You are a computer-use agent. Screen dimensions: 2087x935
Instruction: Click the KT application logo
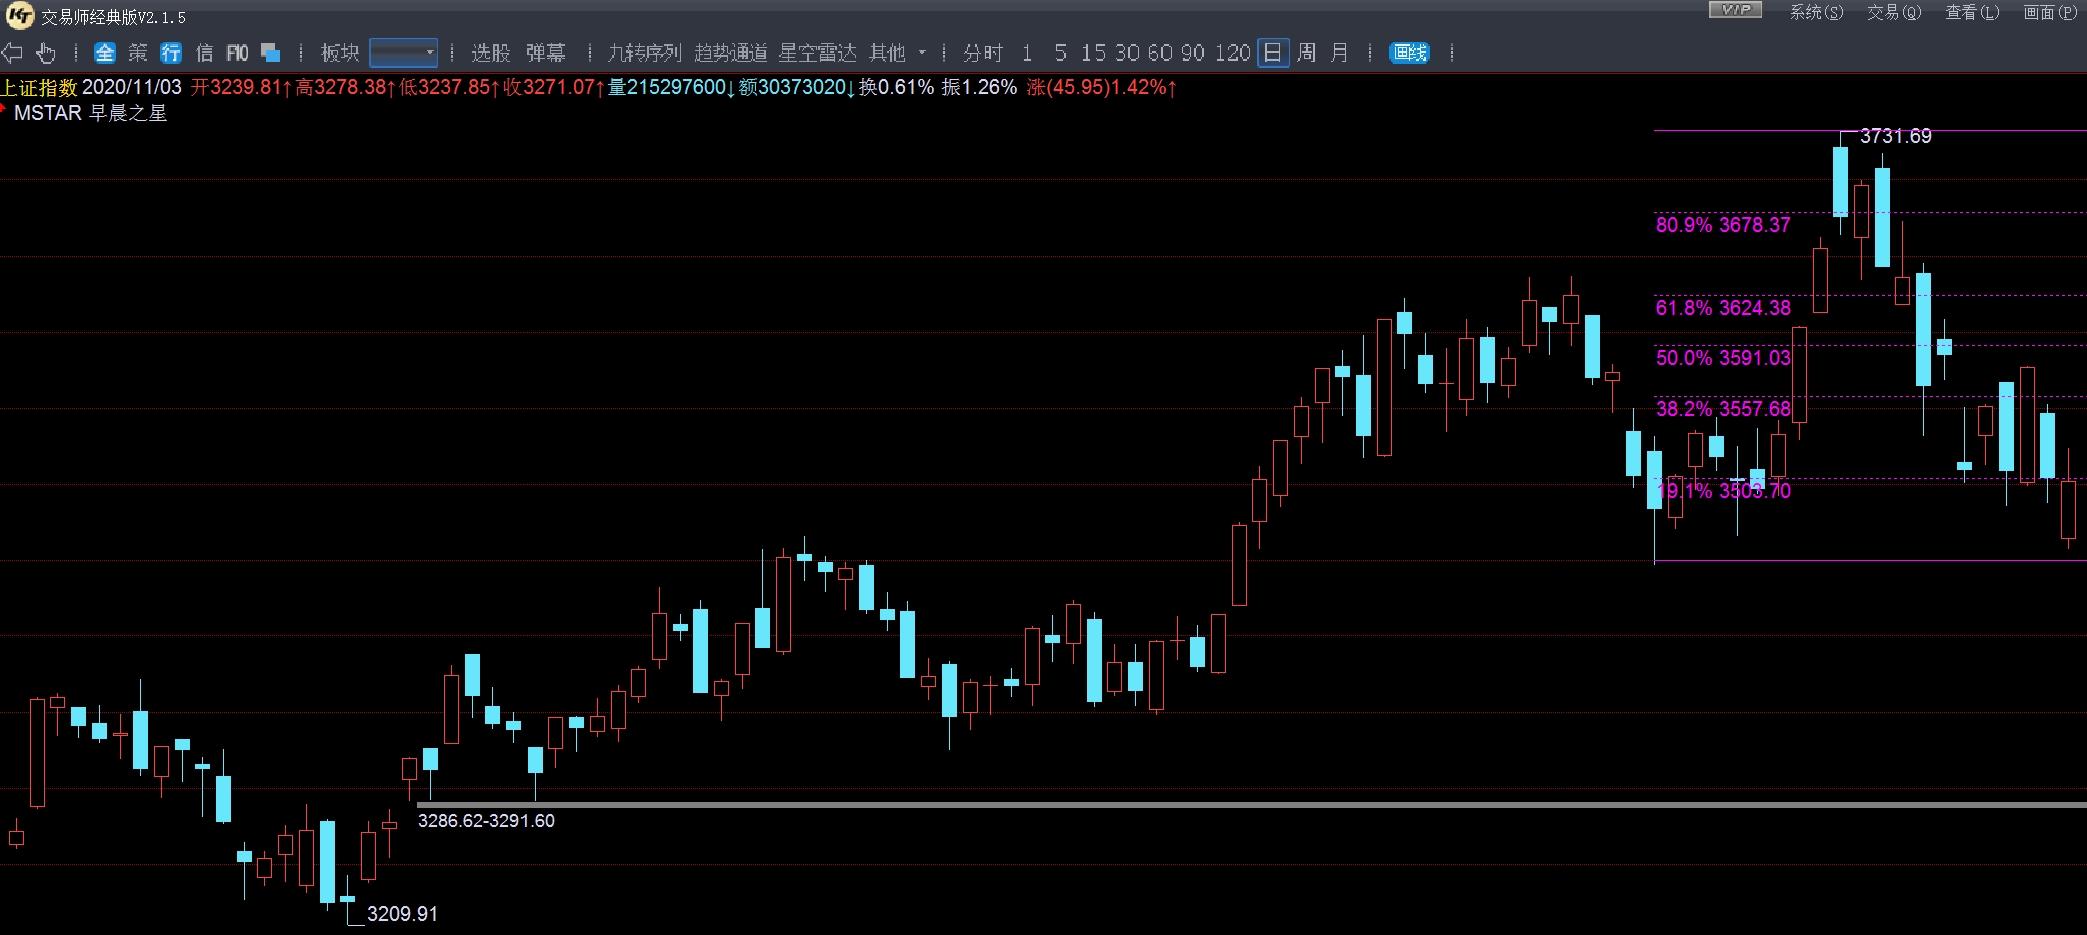(19, 16)
